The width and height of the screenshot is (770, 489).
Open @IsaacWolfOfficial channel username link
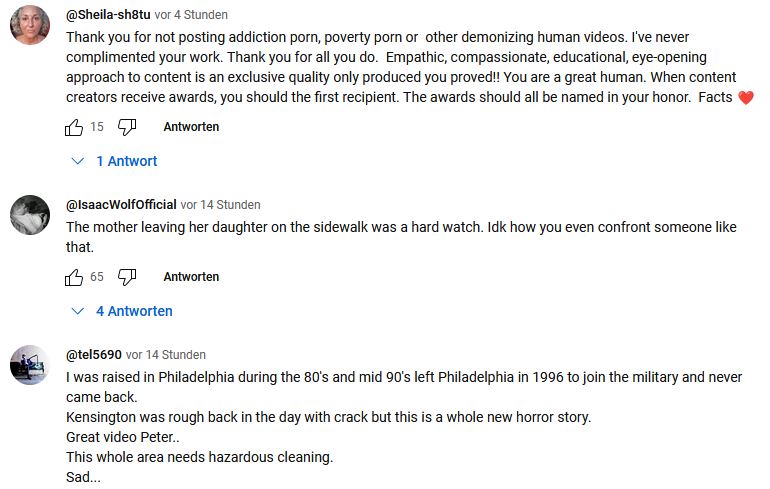pos(121,204)
